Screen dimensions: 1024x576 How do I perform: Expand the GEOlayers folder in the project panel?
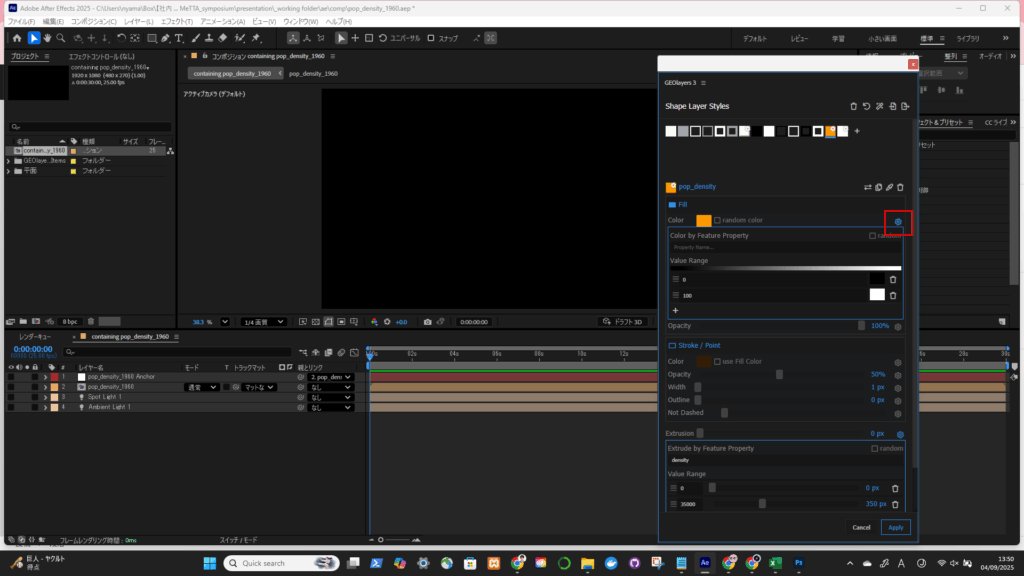(9, 160)
